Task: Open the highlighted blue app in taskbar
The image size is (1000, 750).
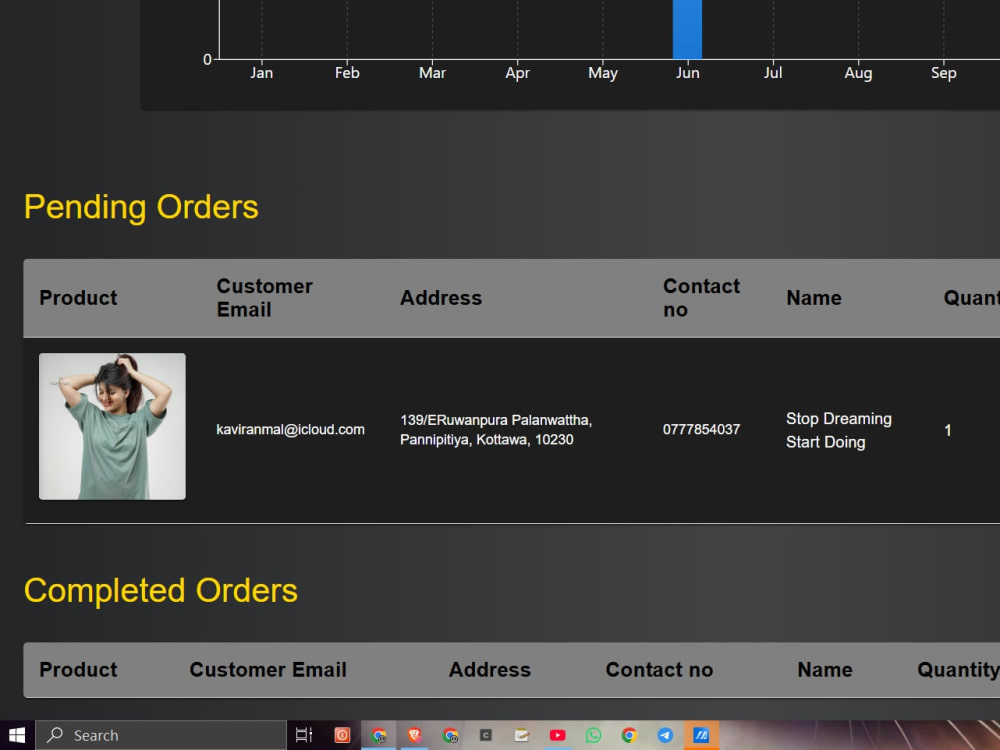Action: (702, 735)
